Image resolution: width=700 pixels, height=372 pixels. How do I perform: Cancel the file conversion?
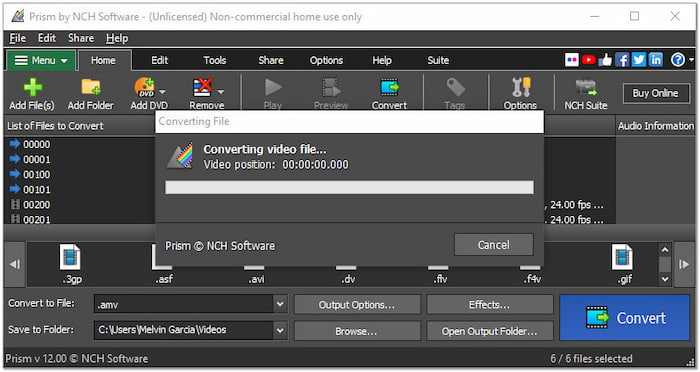point(493,245)
